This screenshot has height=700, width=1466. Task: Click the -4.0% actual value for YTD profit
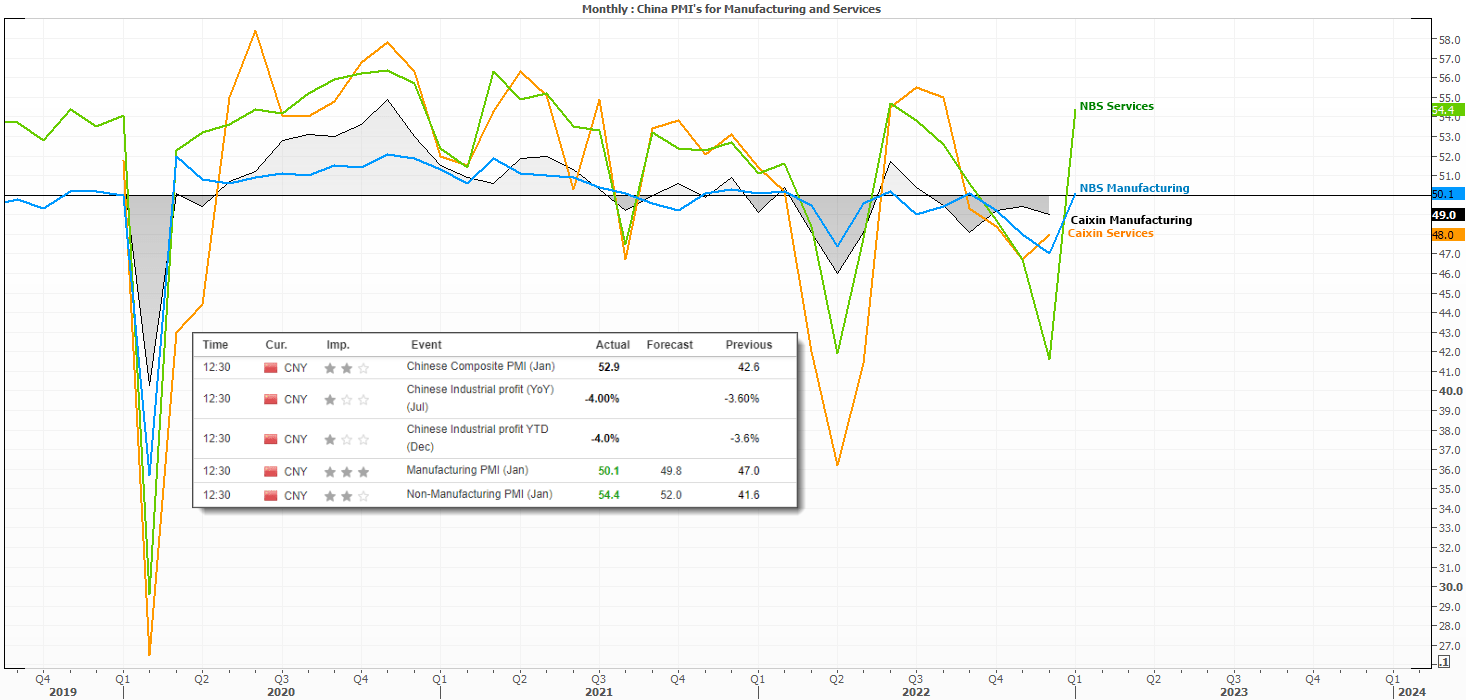pyautogui.click(x=603, y=439)
